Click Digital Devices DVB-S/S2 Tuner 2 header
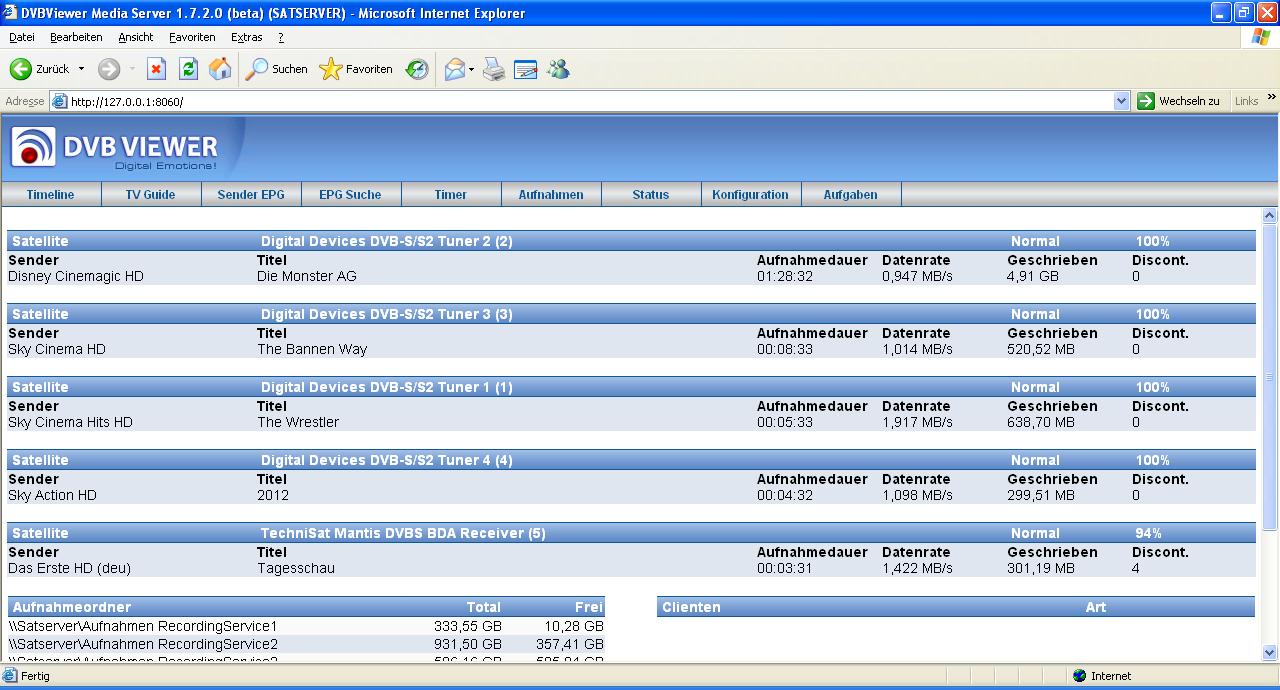Viewport: 1280px width, 690px height. (387, 241)
